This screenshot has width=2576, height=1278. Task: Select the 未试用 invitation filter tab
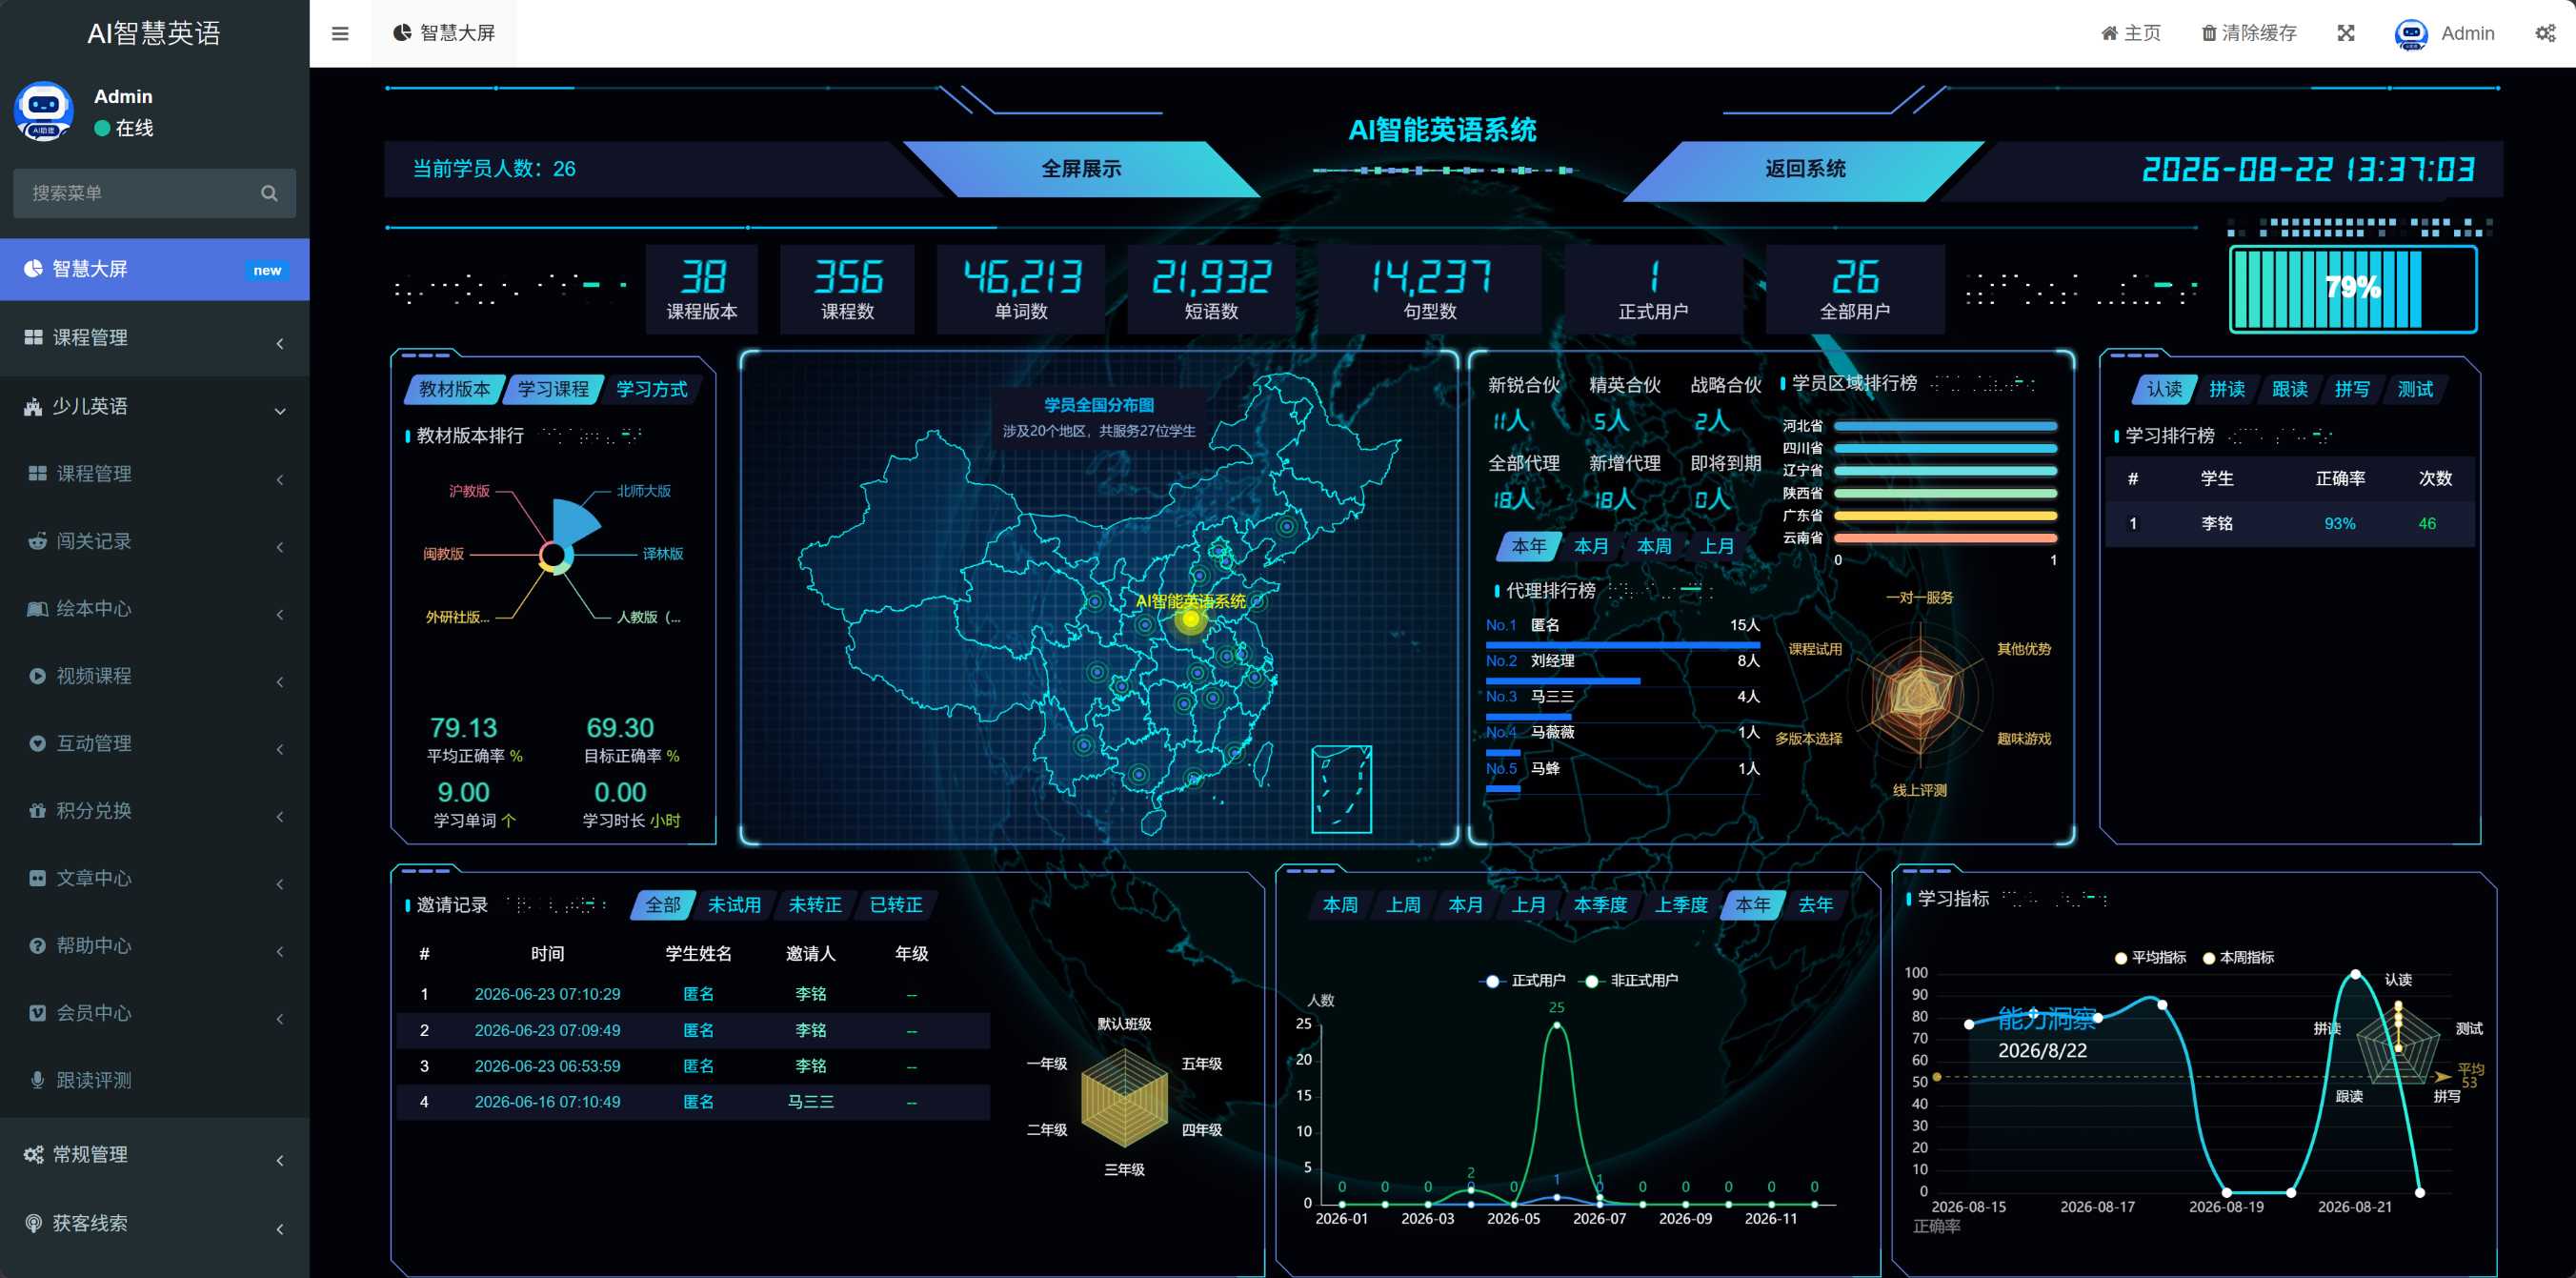[734, 905]
